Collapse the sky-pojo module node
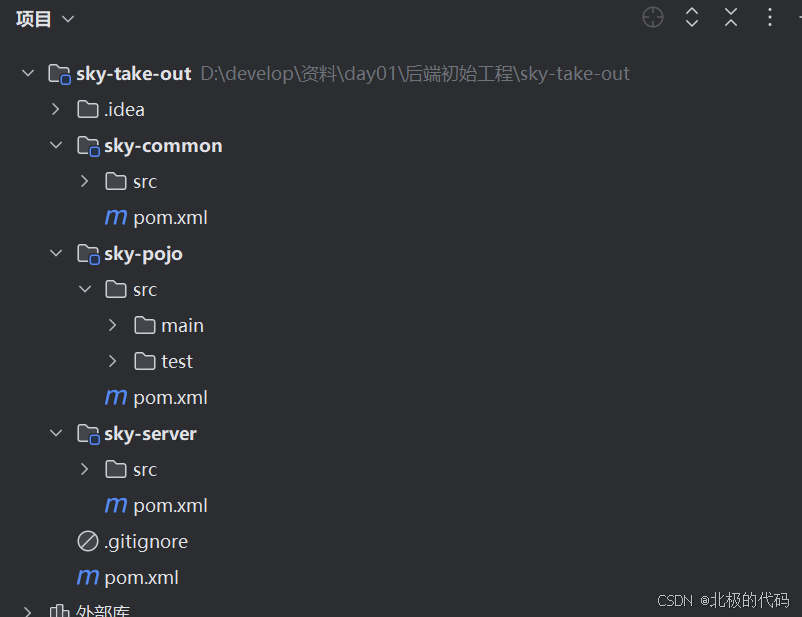802x617 pixels. 56,253
